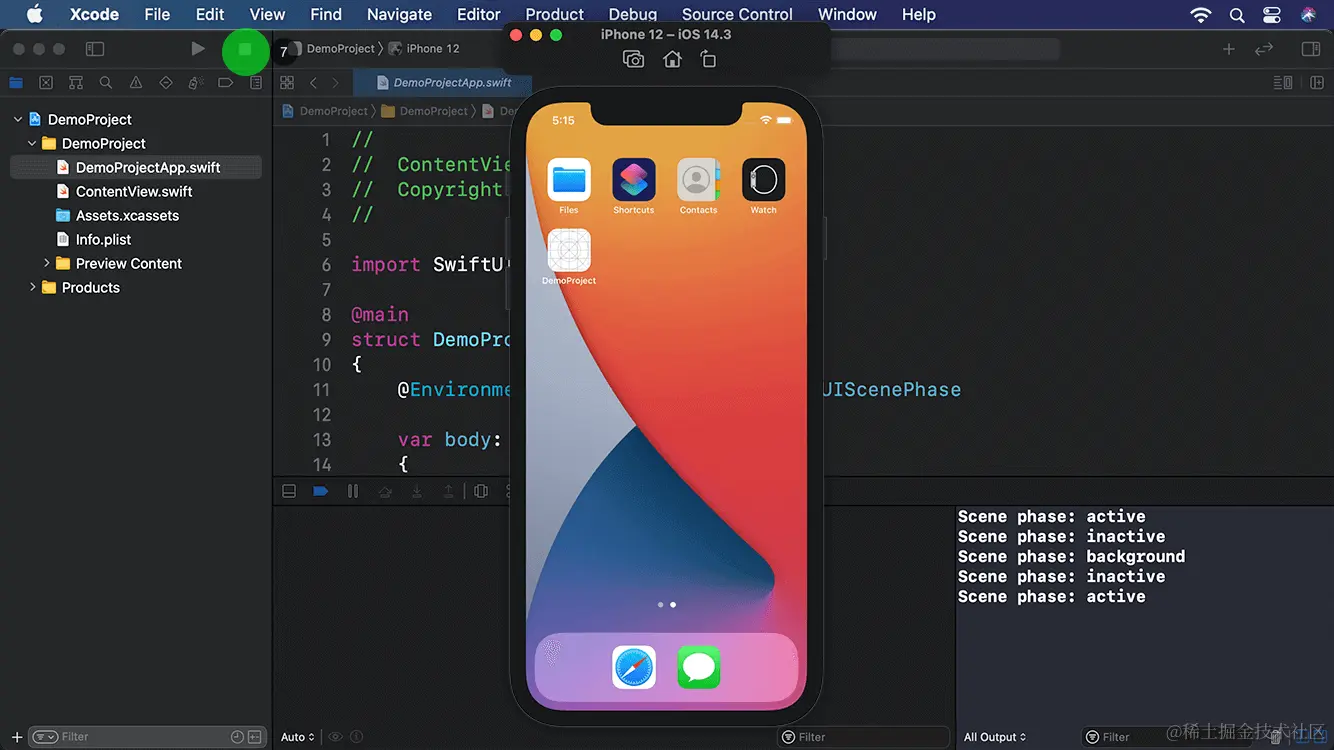Expand the Preview Content folder

point(46,264)
